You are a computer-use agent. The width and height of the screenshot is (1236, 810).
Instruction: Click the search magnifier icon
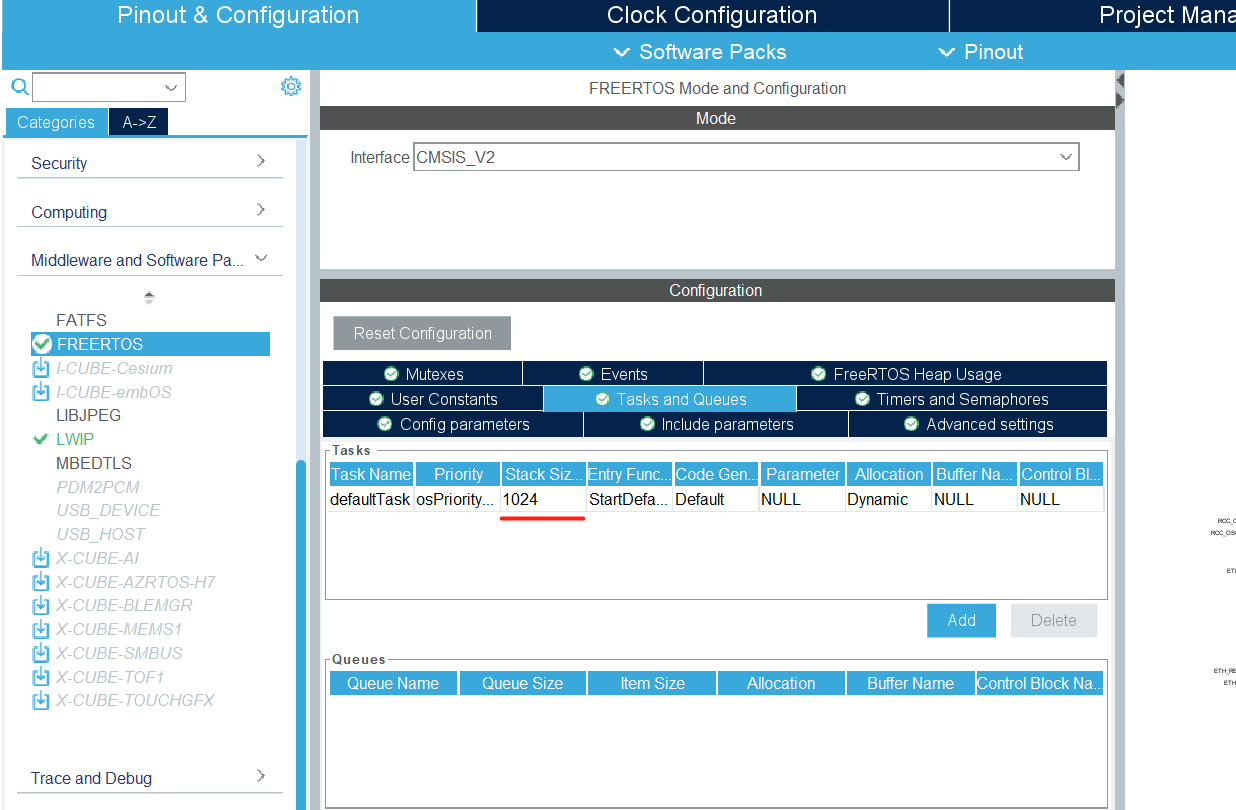point(19,87)
